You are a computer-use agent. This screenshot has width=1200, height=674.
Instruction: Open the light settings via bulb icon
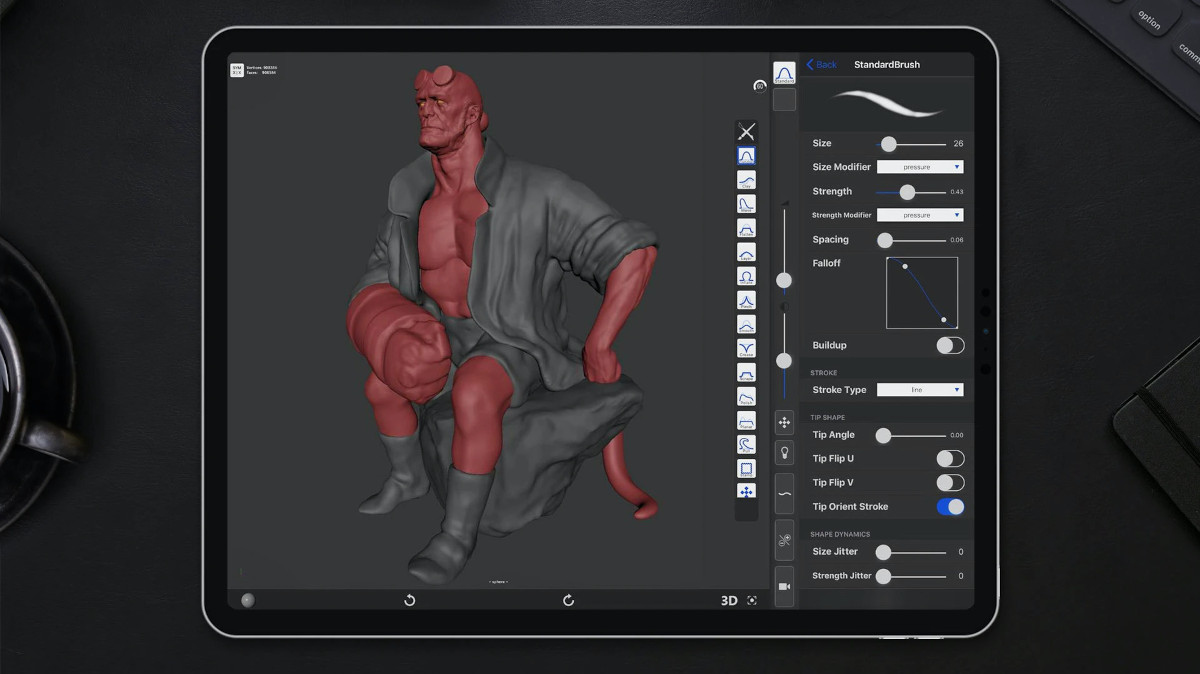click(x=785, y=452)
